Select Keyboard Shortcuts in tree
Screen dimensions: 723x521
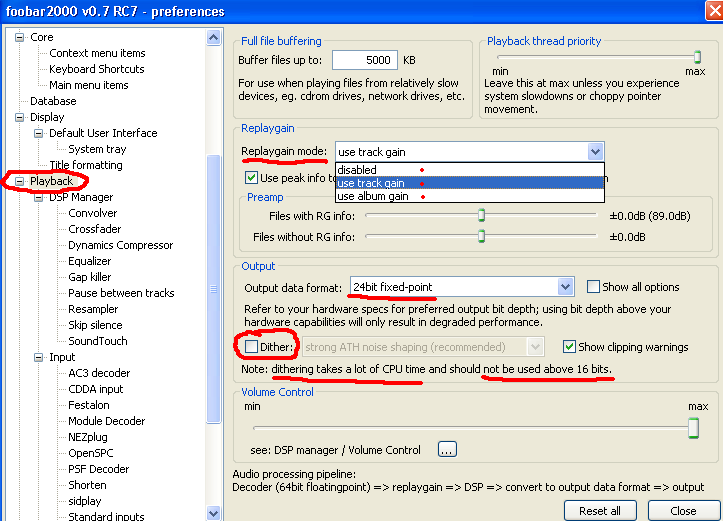pos(97,69)
